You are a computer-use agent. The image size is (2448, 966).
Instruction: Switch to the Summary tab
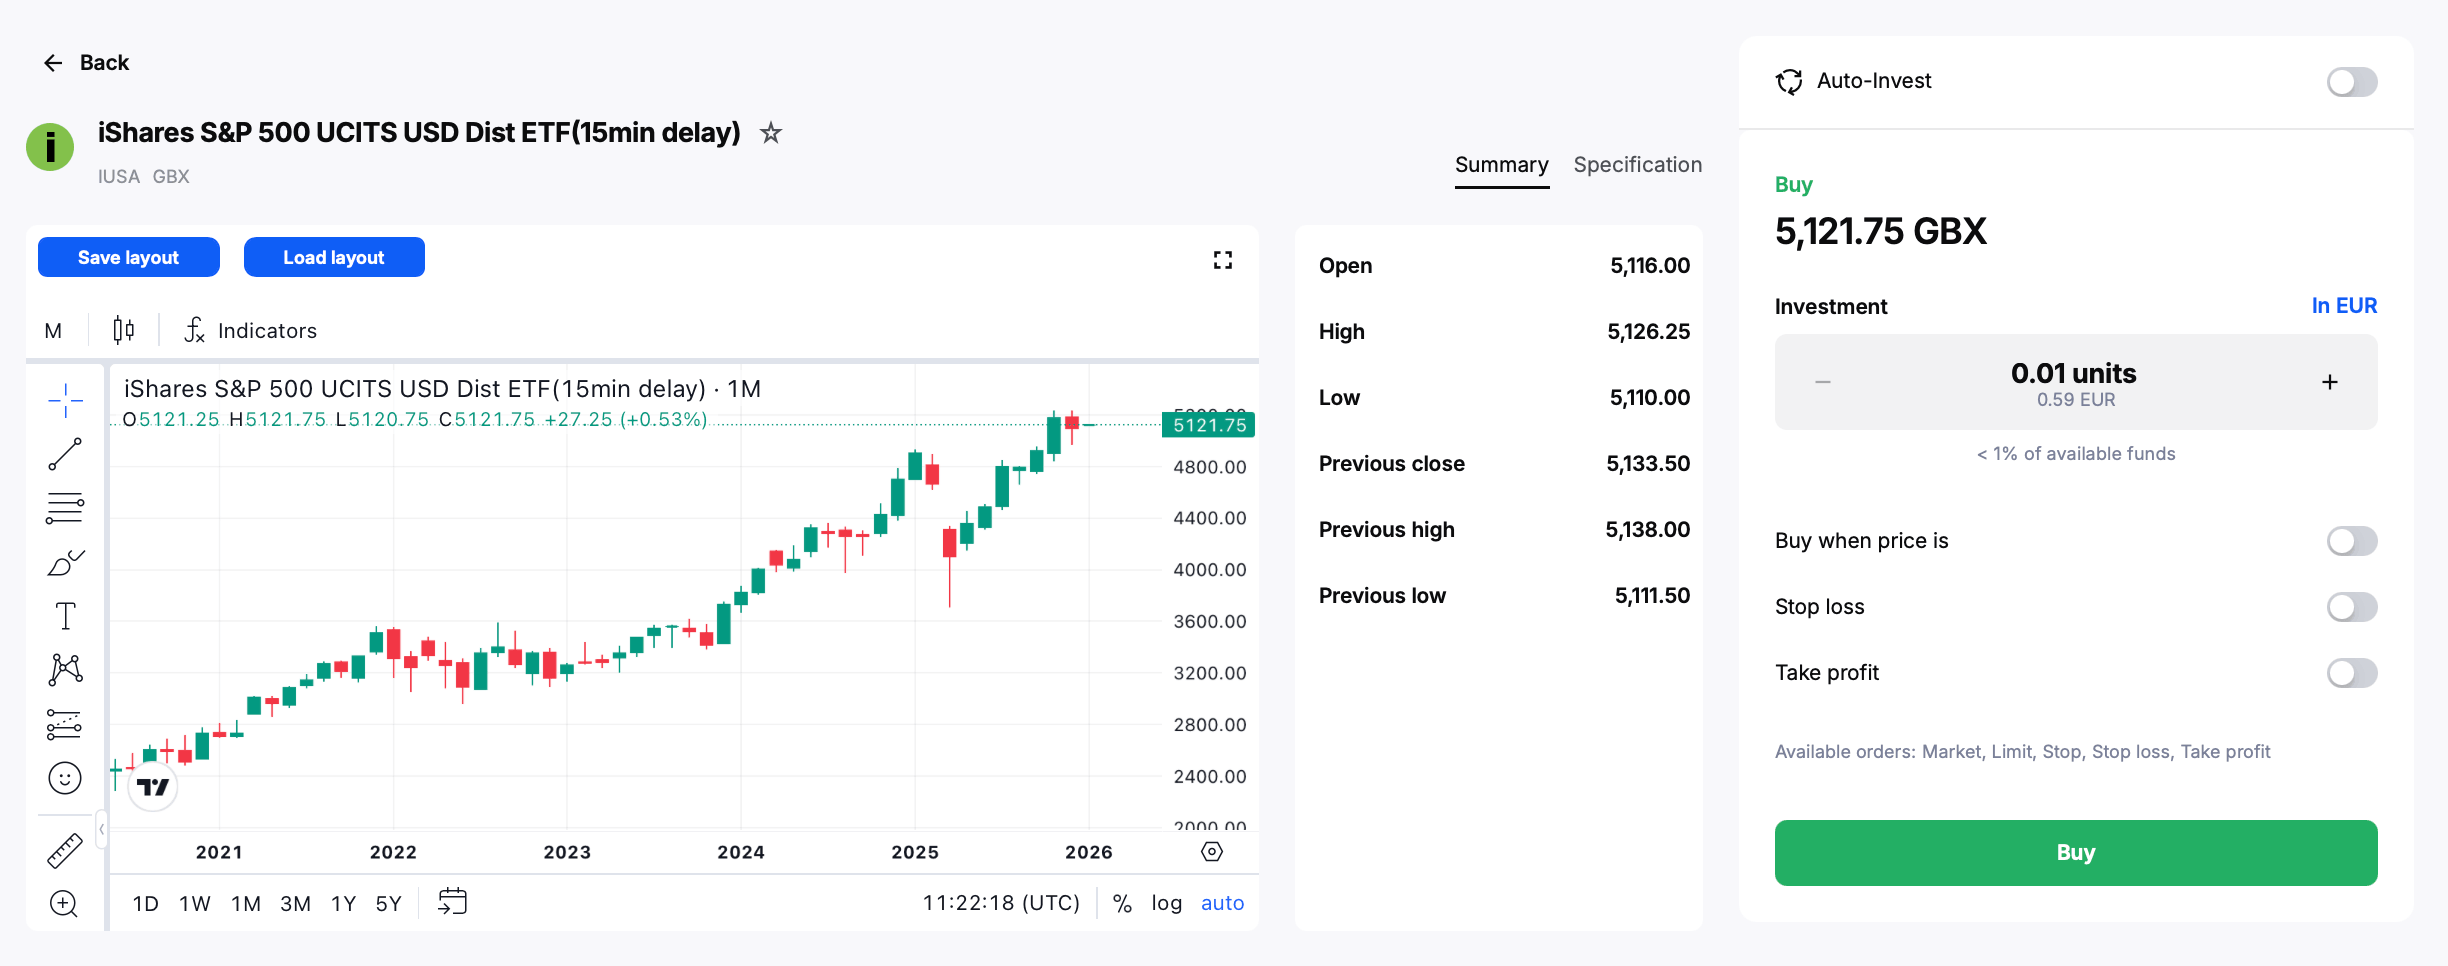1501,165
